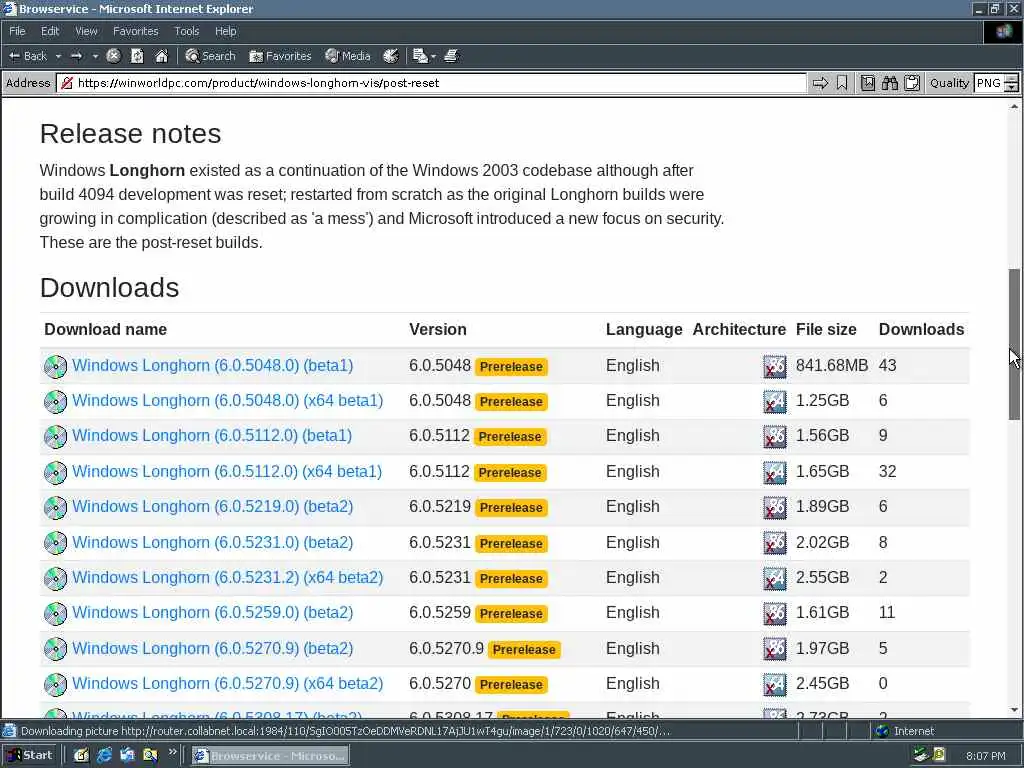The height and width of the screenshot is (768, 1024).
Task: Click the Home icon in toolbar
Action: click(161, 56)
